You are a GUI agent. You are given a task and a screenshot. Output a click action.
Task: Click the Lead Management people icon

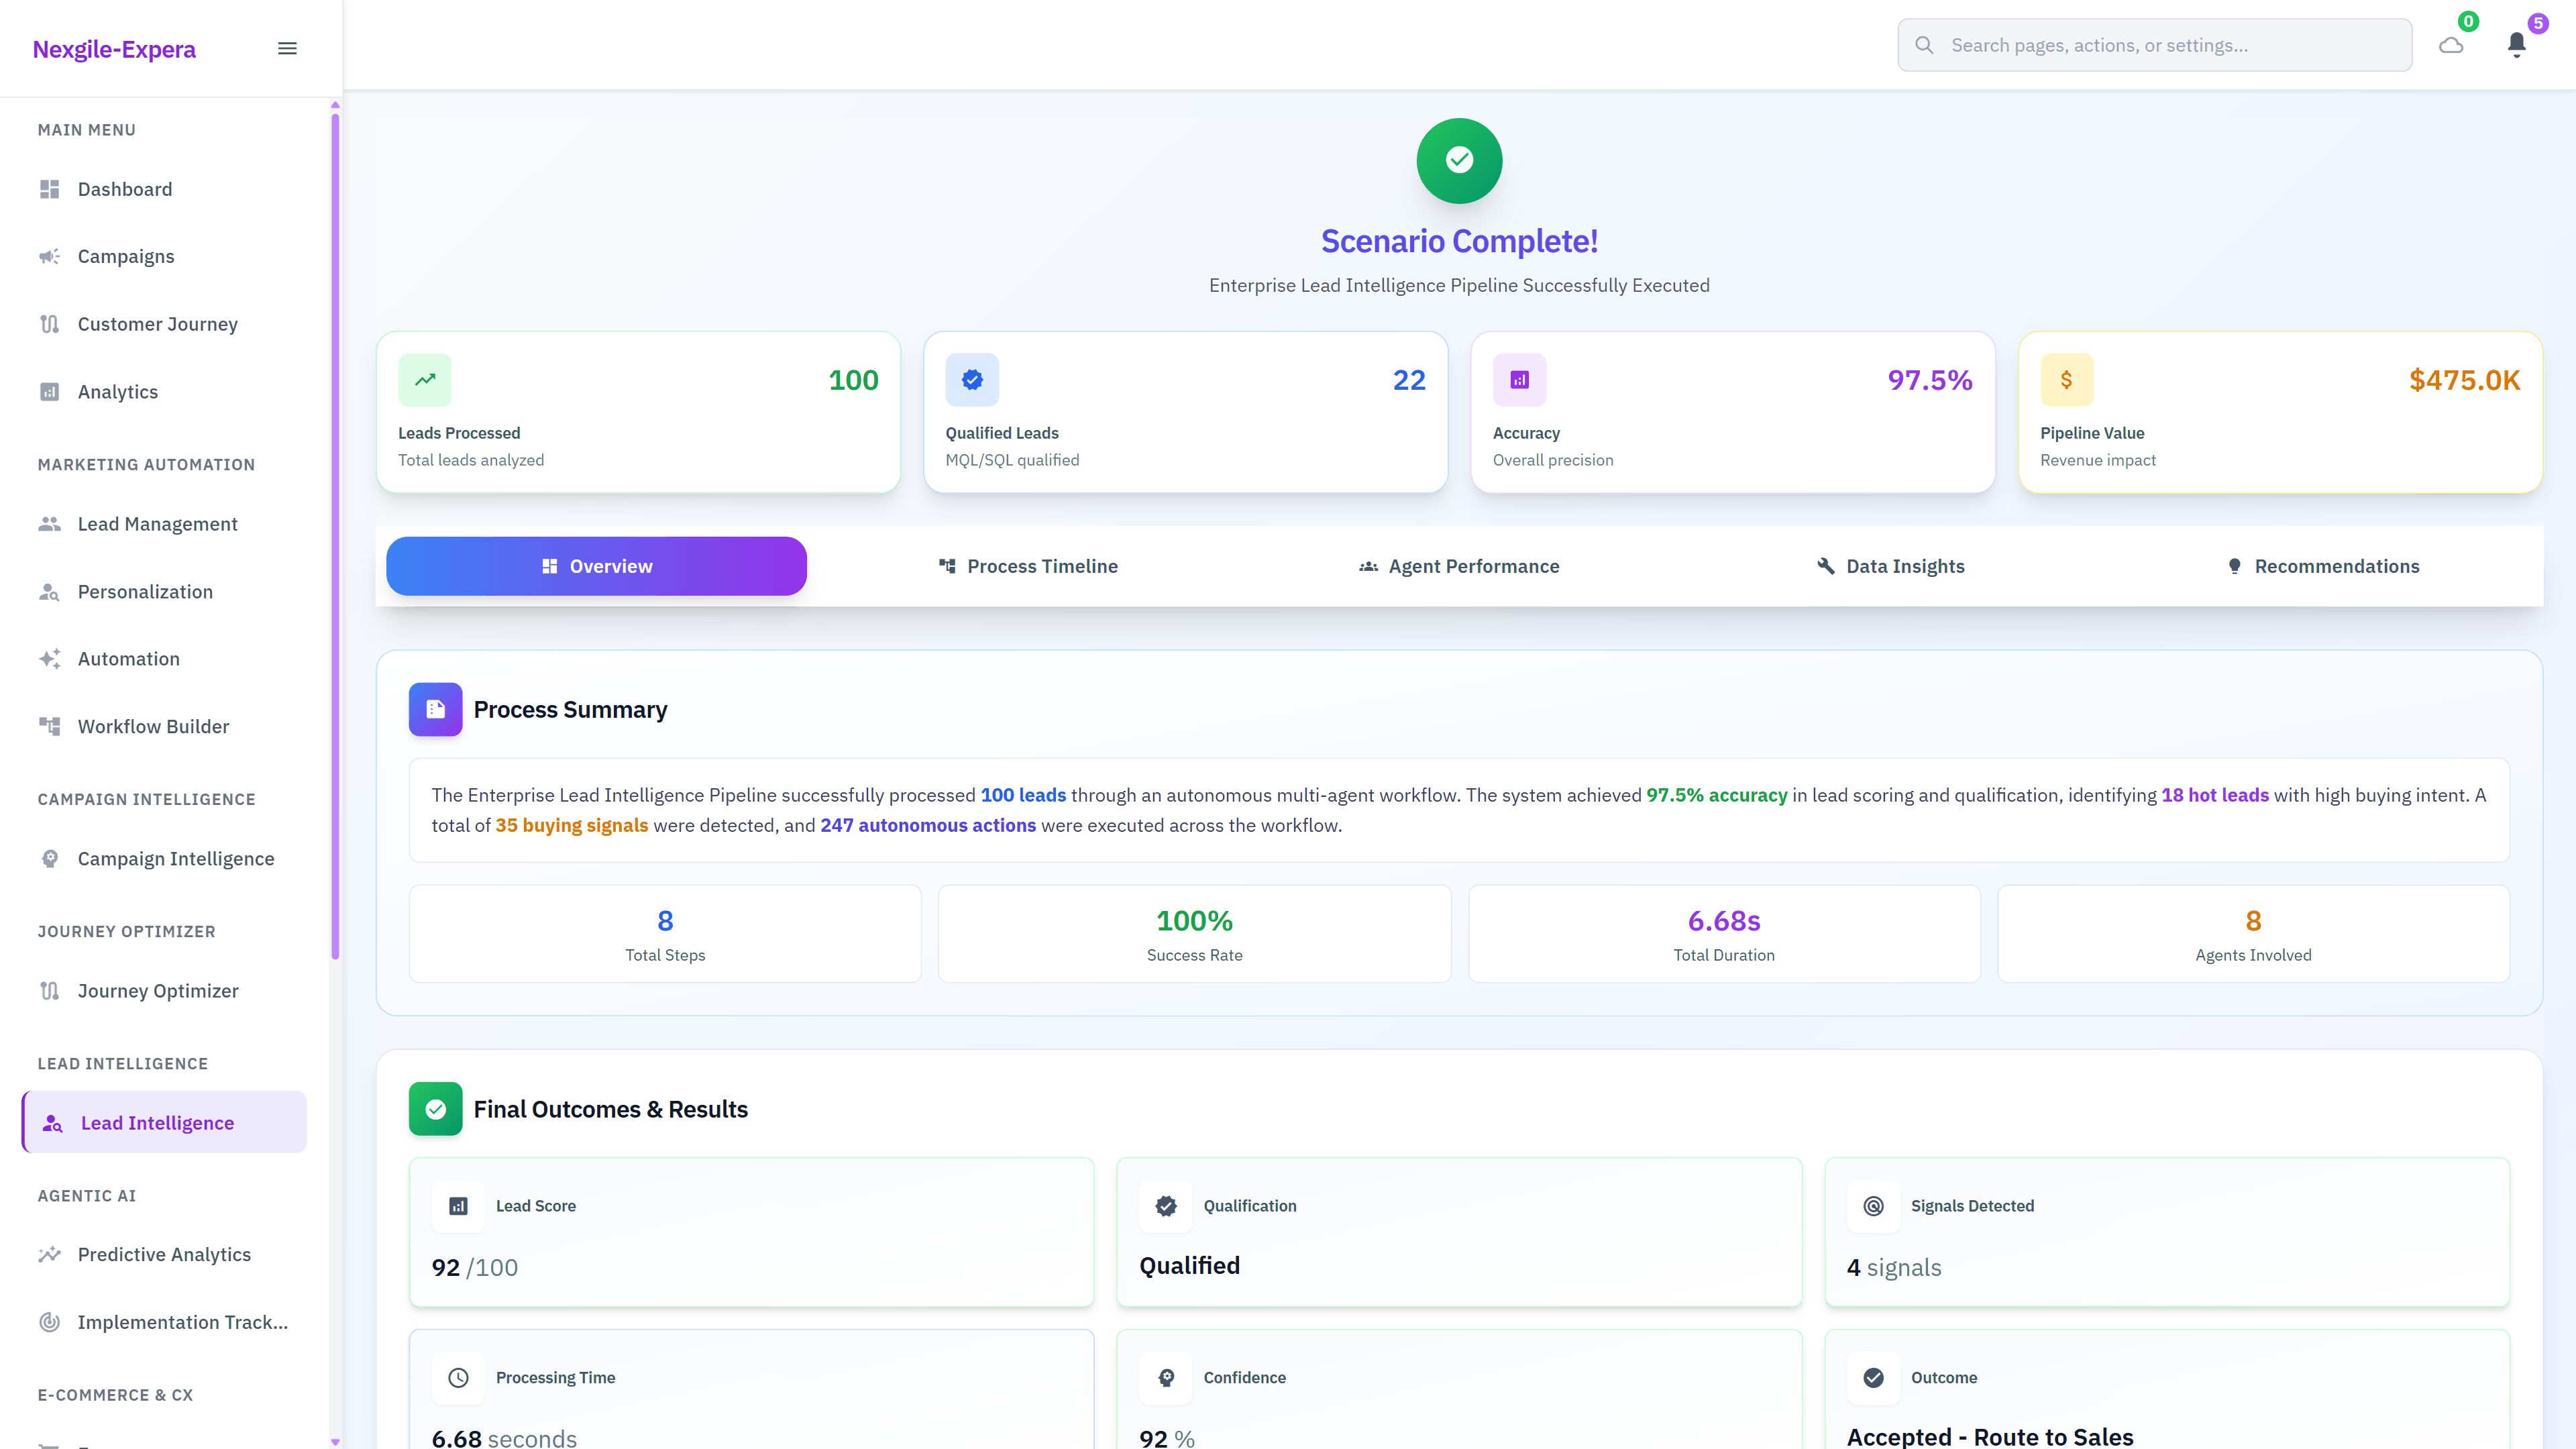50,523
